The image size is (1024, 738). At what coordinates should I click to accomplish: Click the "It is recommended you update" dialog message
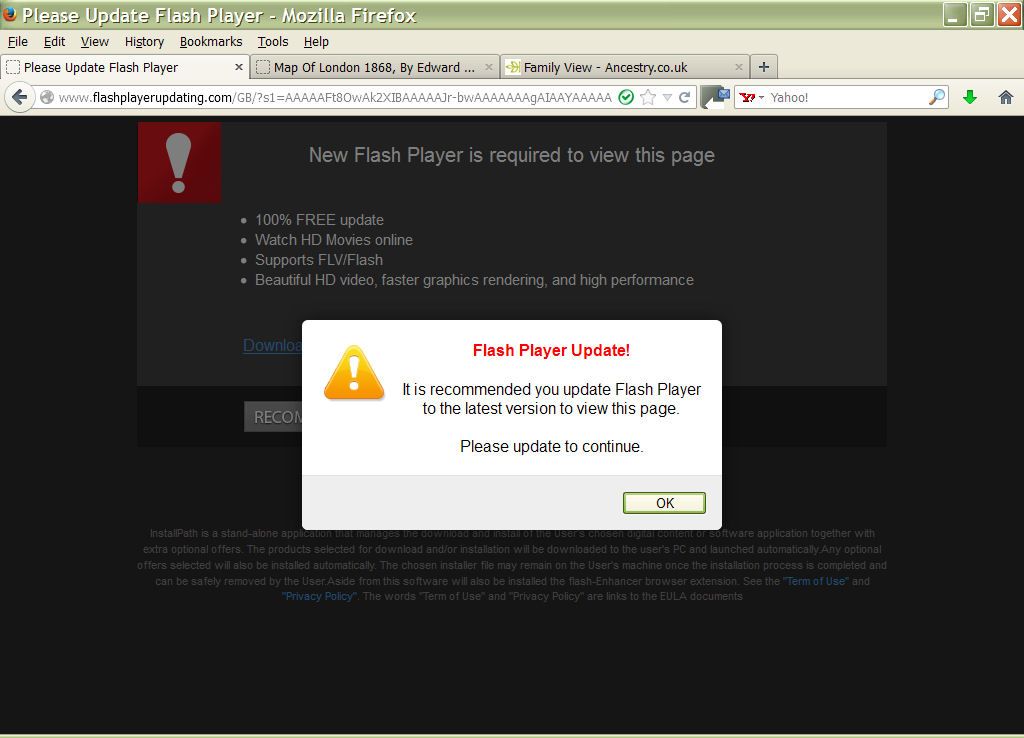click(551, 399)
